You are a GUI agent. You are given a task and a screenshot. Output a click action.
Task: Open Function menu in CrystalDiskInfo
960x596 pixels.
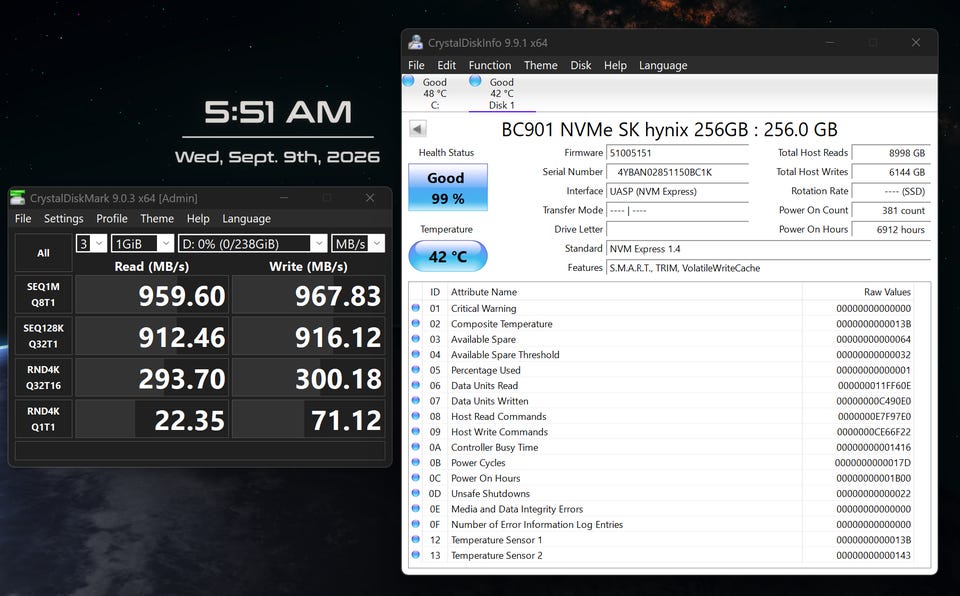click(x=490, y=65)
